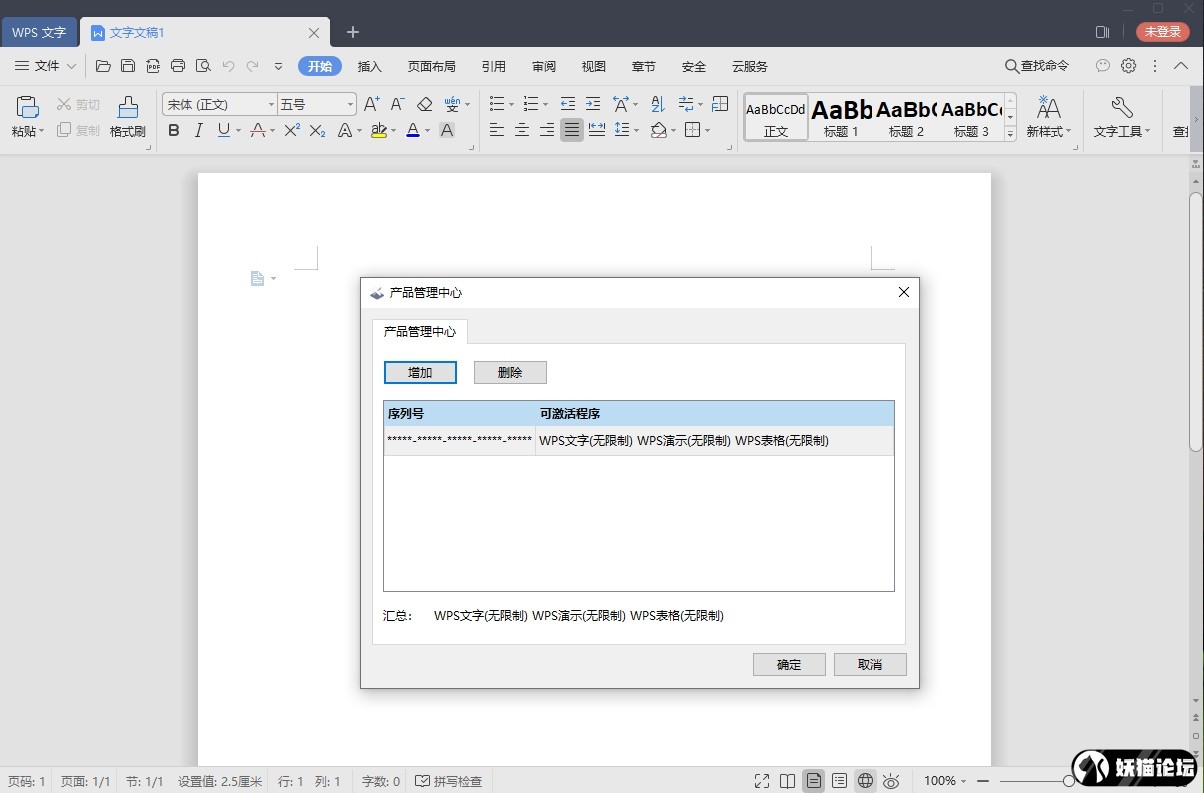1204x793 pixels.
Task: Apply the yellow text highlight color
Action: click(378, 130)
